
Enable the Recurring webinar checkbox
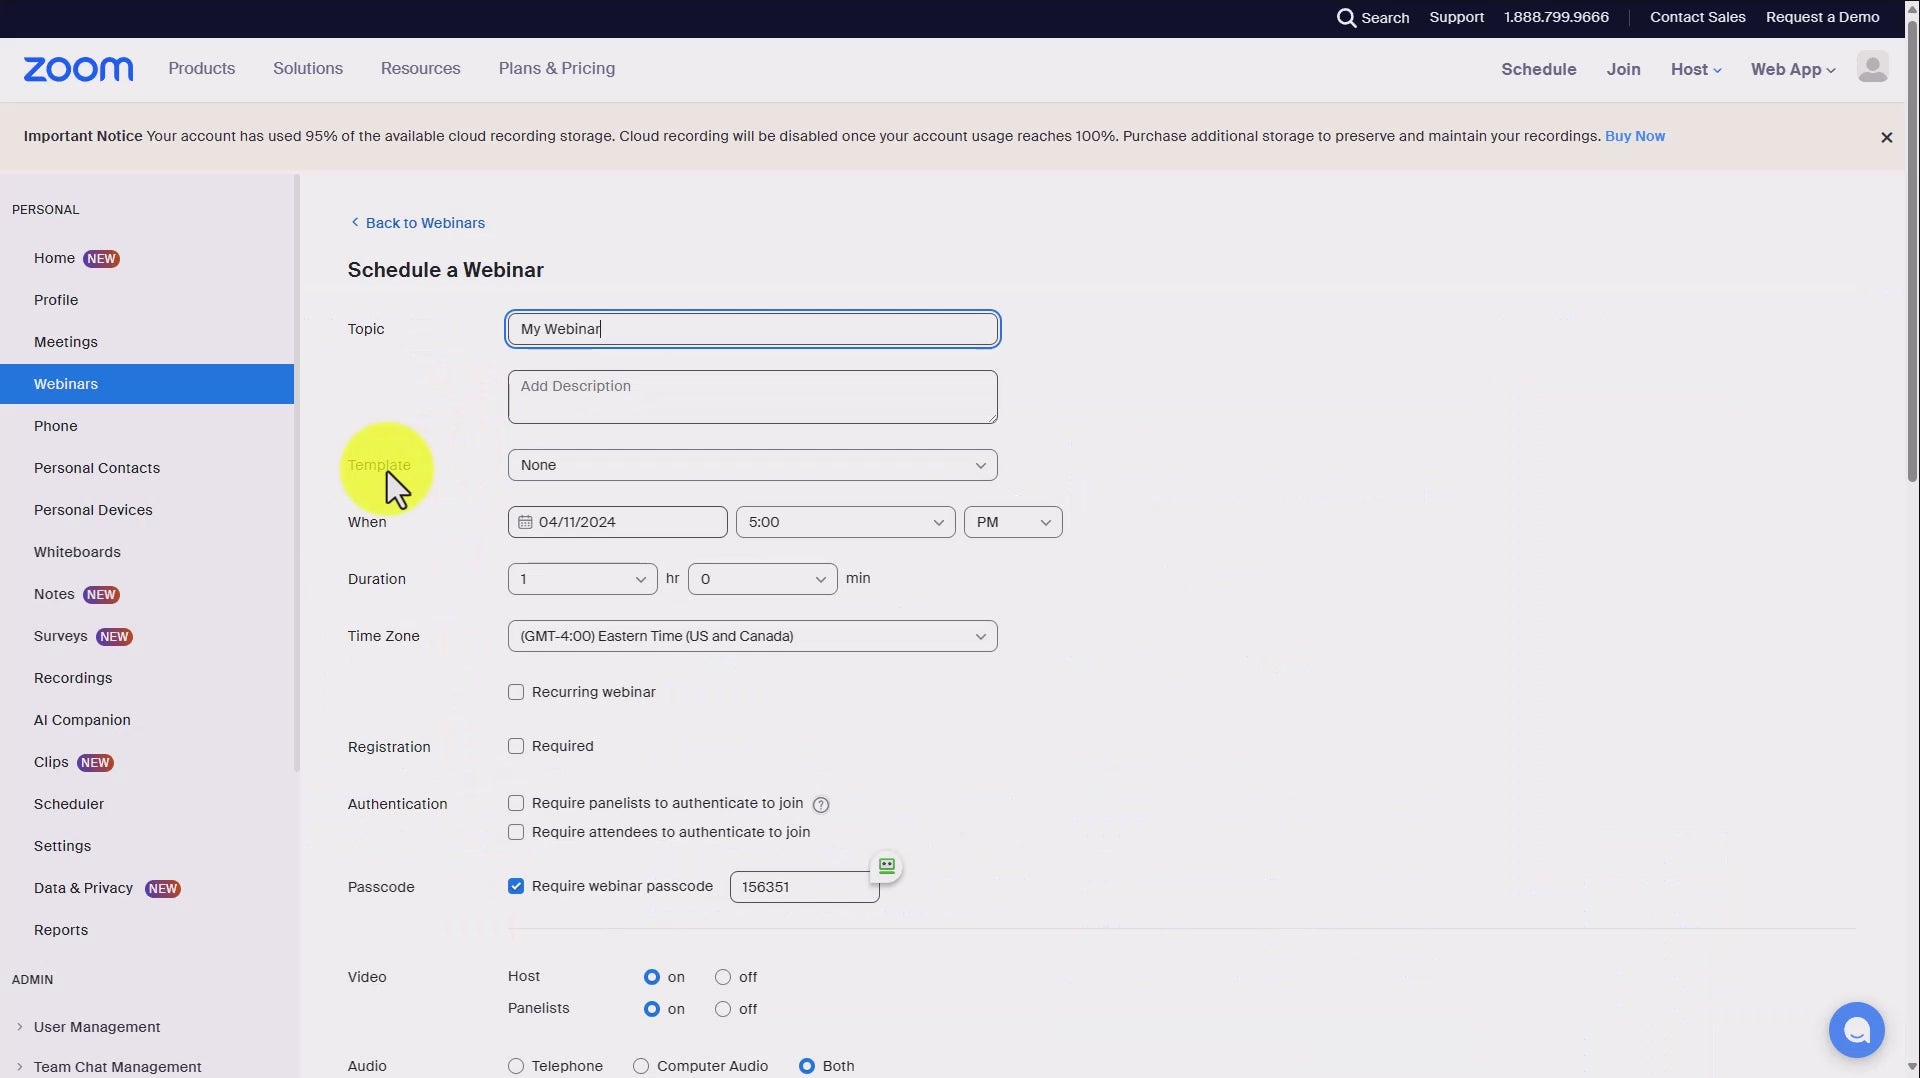click(516, 693)
